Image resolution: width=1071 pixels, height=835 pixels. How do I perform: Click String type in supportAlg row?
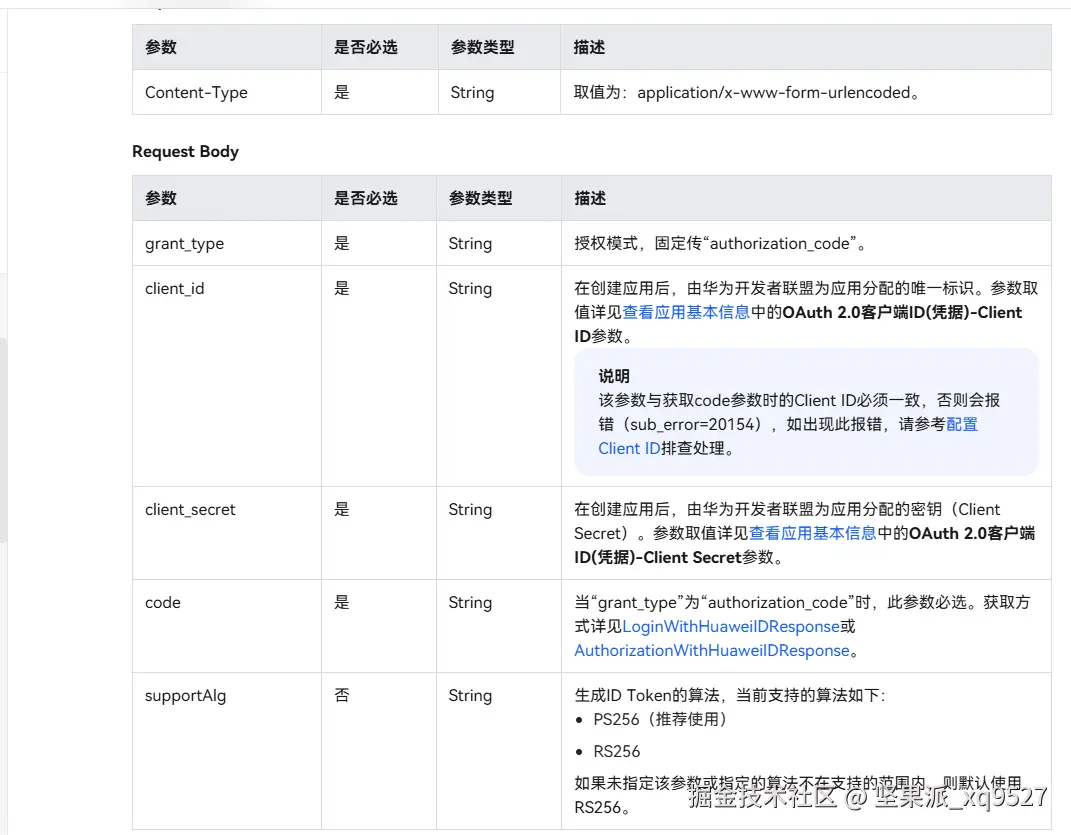pos(470,696)
